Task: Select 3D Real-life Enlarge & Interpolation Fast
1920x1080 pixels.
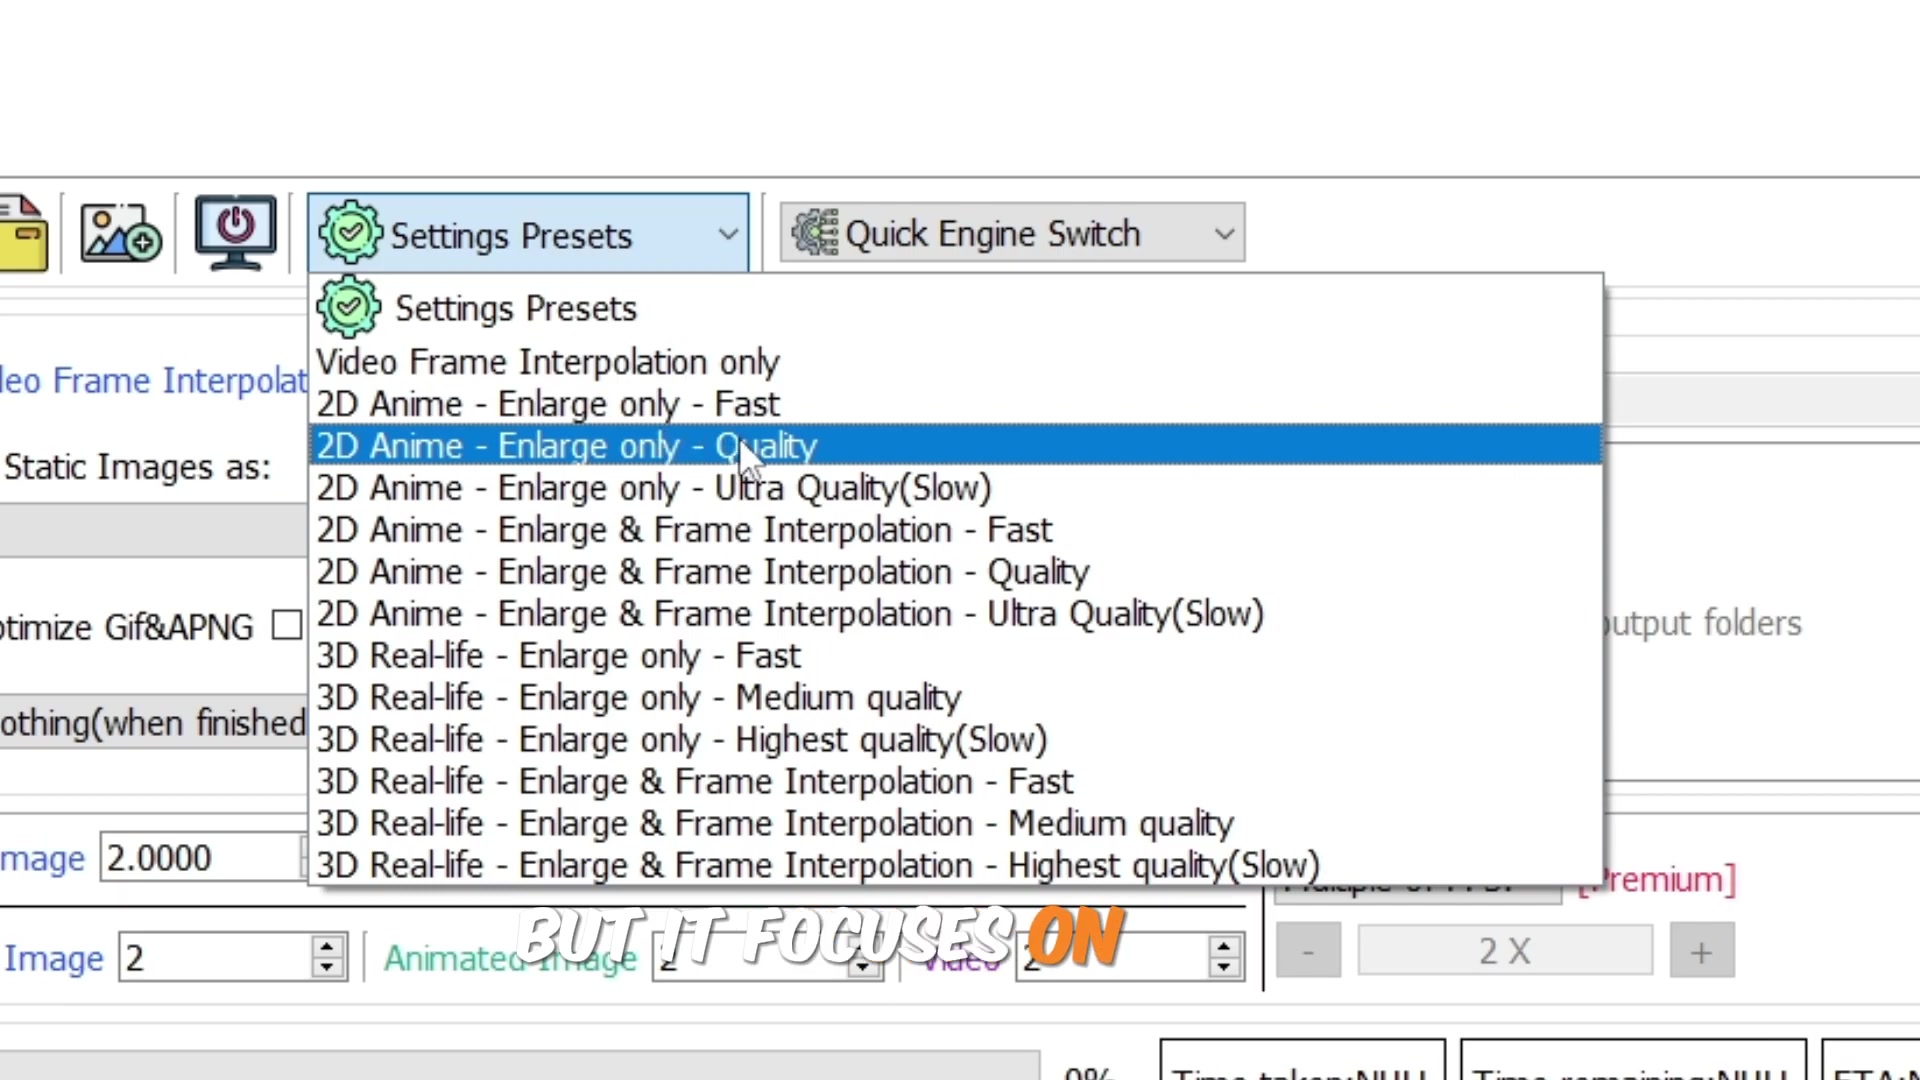Action: [x=694, y=781]
